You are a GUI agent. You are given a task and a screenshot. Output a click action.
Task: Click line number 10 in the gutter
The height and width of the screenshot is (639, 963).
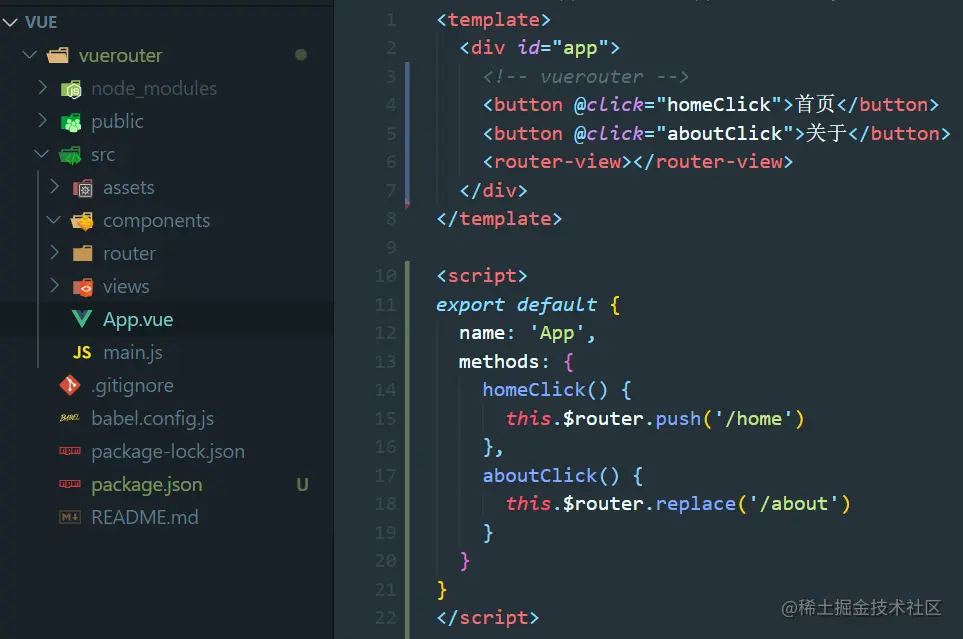pos(386,275)
